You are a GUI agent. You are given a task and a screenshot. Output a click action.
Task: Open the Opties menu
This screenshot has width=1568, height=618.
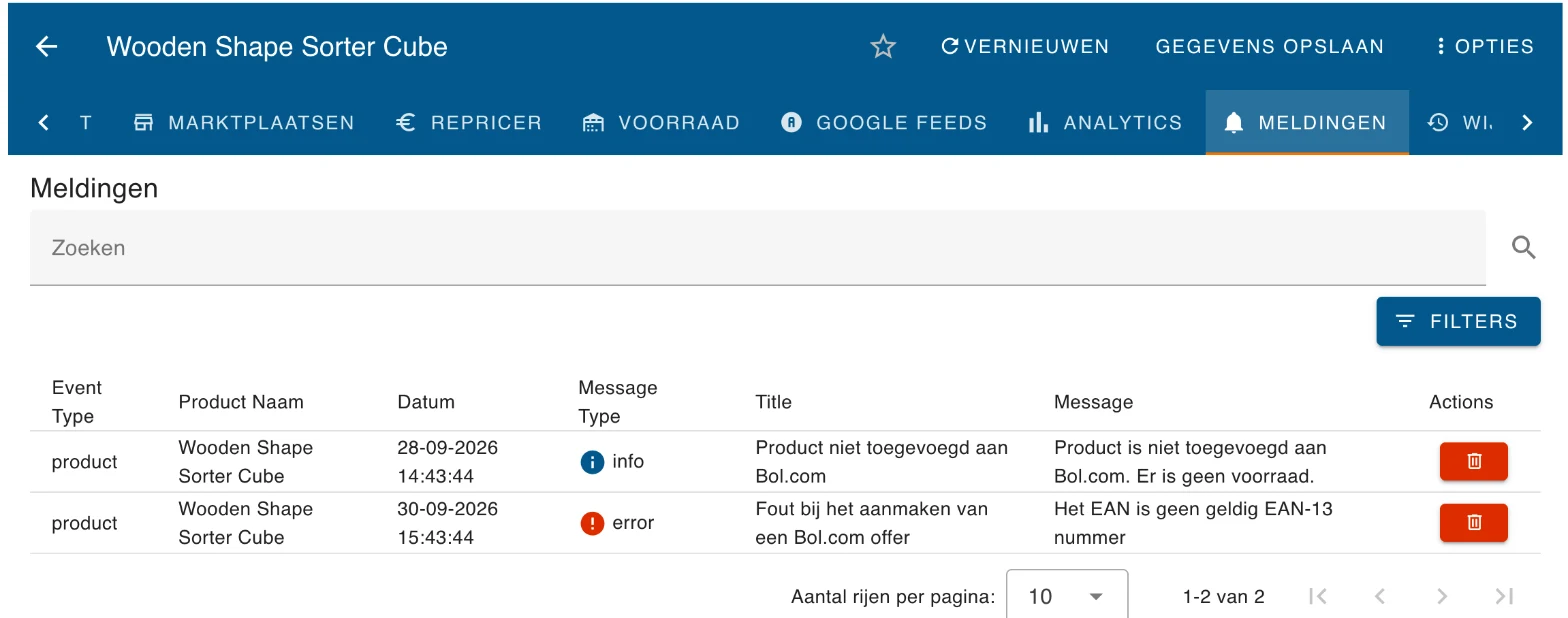coord(1484,47)
